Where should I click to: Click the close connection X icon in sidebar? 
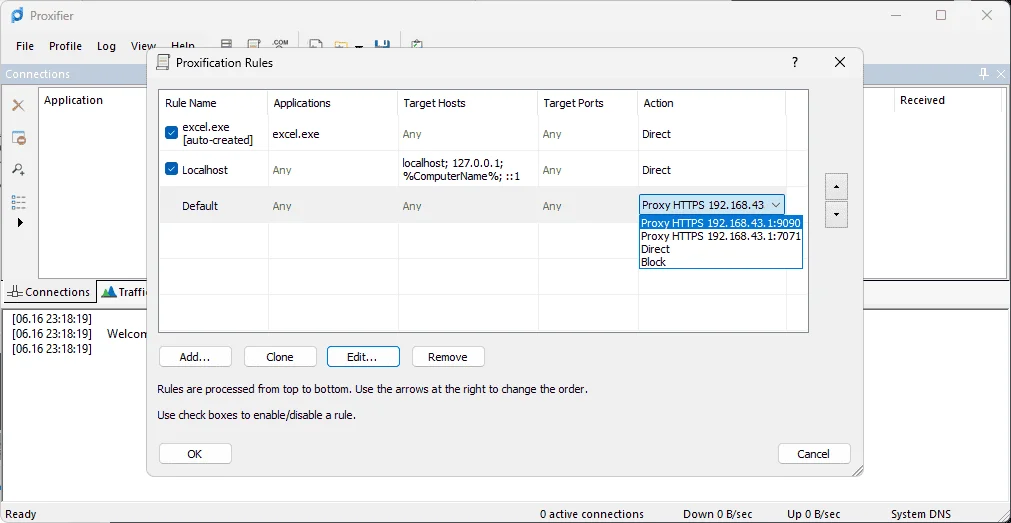tap(19, 105)
